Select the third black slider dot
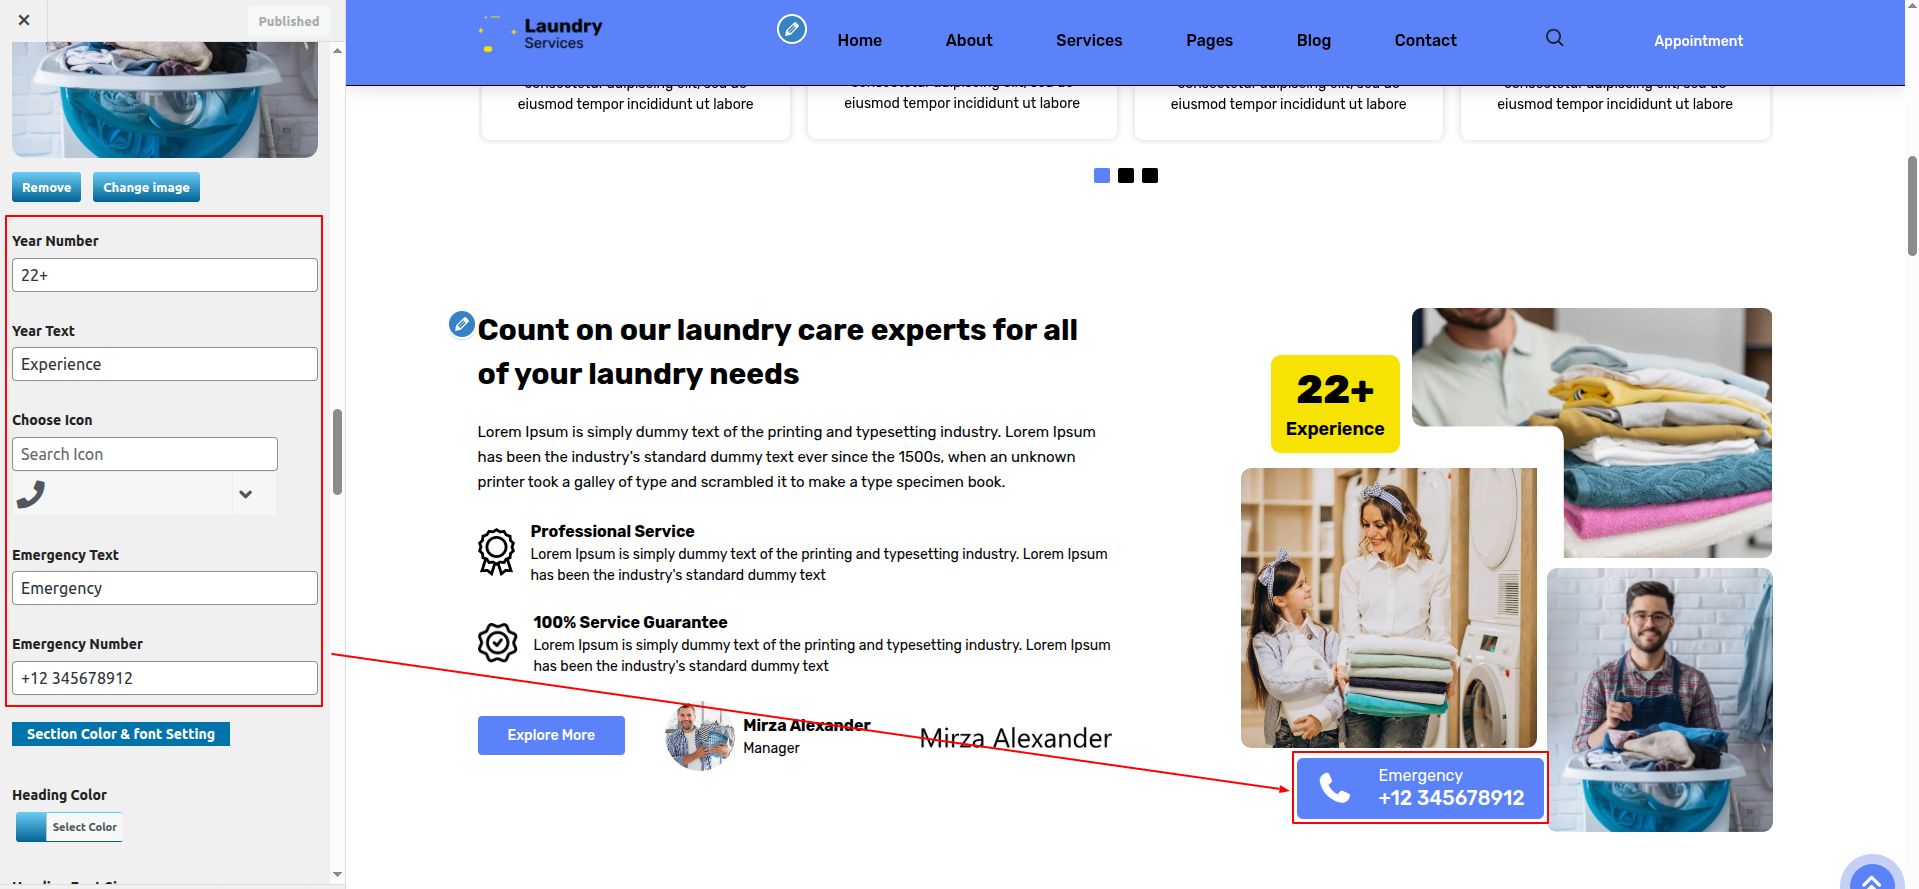The image size is (1919, 889). [x=1150, y=175]
